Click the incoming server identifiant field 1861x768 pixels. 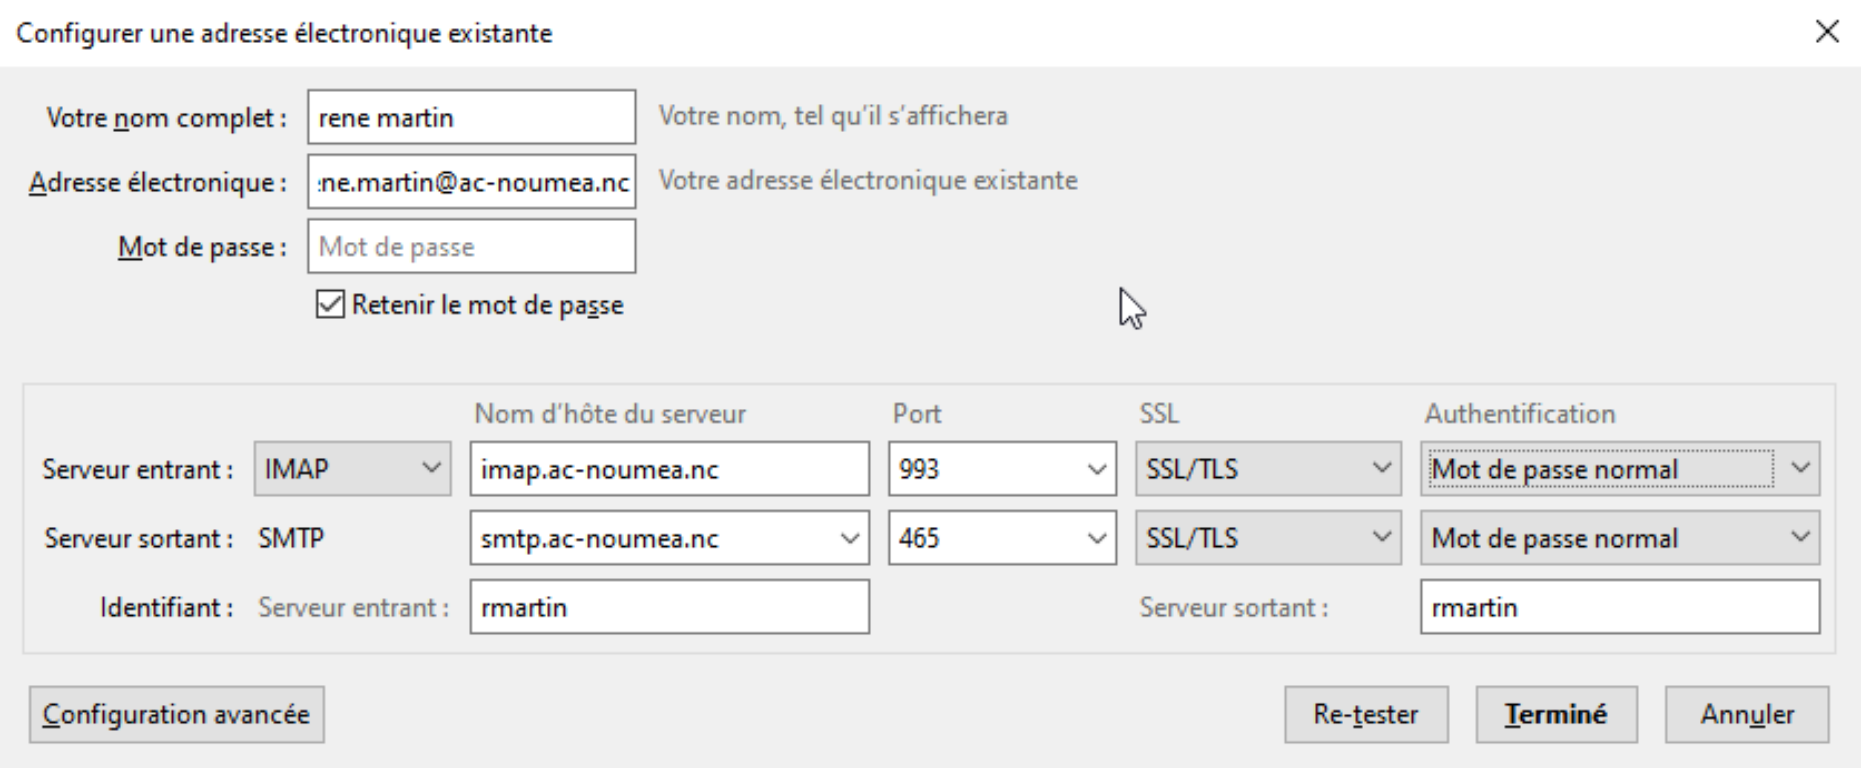(x=669, y=607)
